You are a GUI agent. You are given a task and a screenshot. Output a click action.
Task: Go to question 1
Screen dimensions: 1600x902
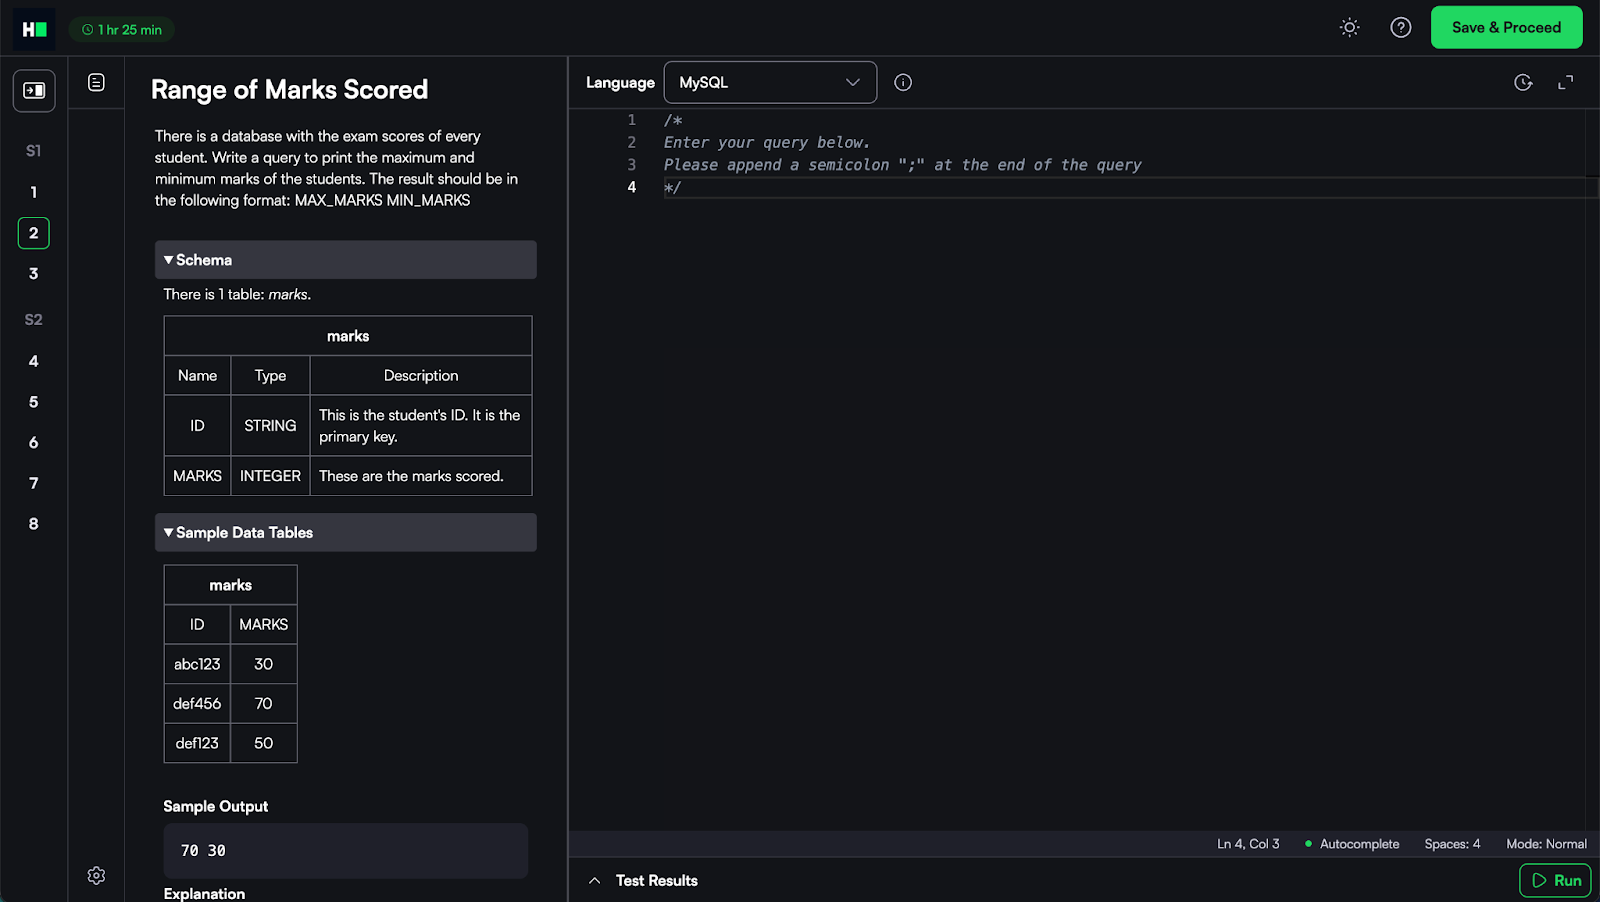coord(34,192)
